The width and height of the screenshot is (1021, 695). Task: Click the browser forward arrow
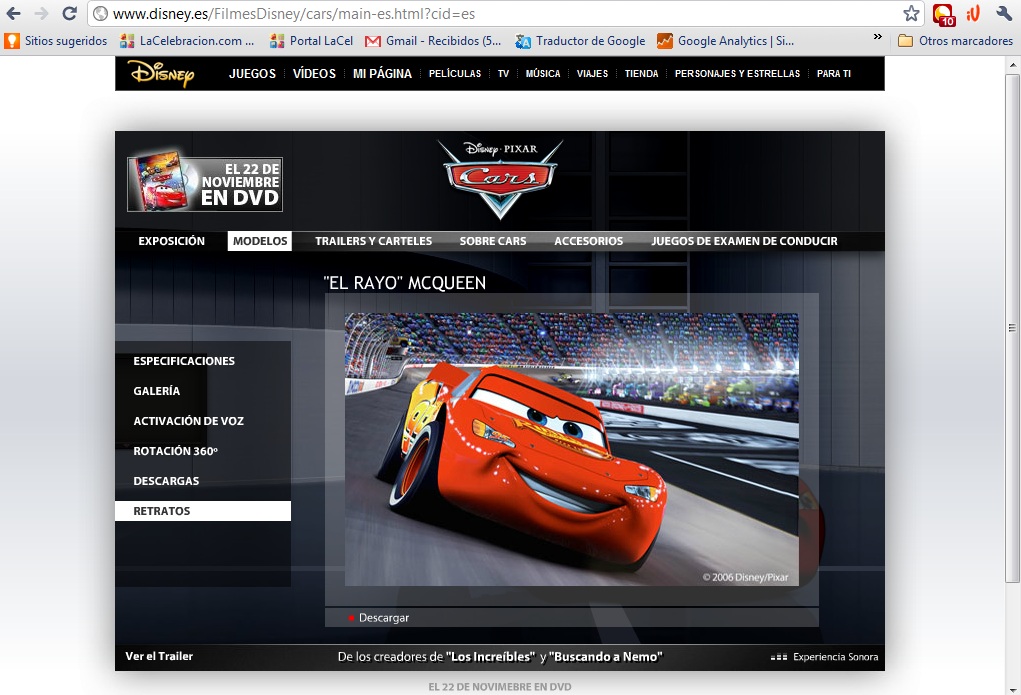click(41, 13)
